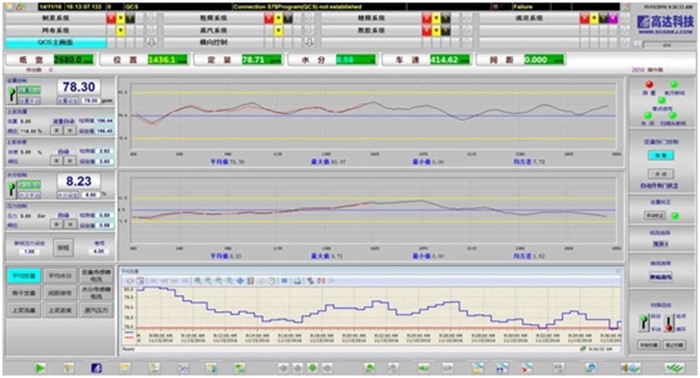Viewport: 700px width, 378px height.
Task: Open the QCS主画面 tab
Action: [x=55, y=42]
